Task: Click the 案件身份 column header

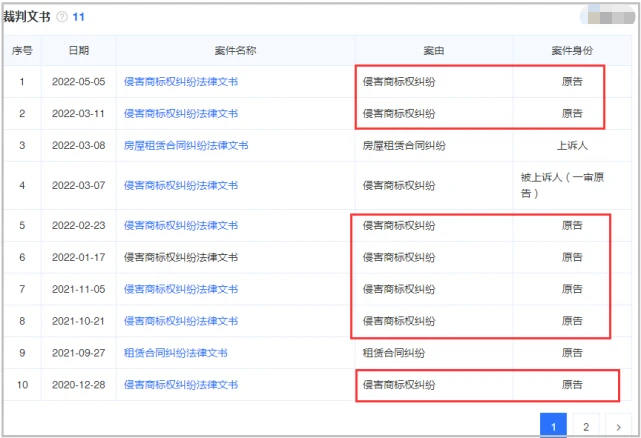Action: tap(572, 50)
